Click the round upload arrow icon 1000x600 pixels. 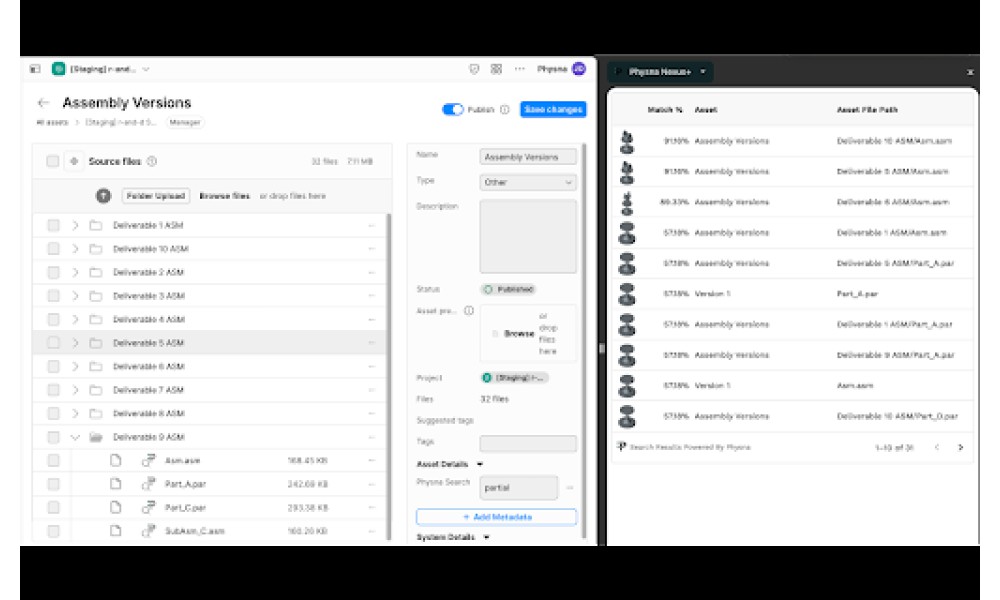[103, 196]
